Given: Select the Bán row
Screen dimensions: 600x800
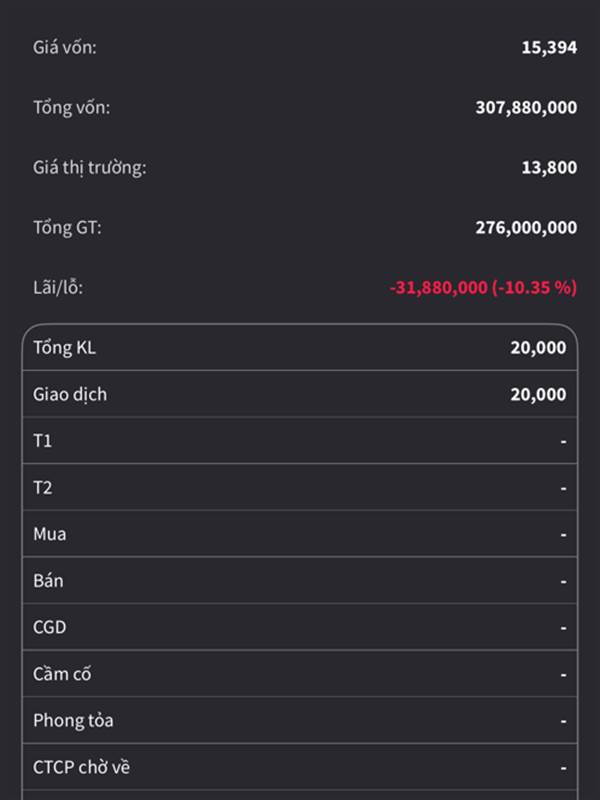Looking at the screenshot, I should 300,580.
